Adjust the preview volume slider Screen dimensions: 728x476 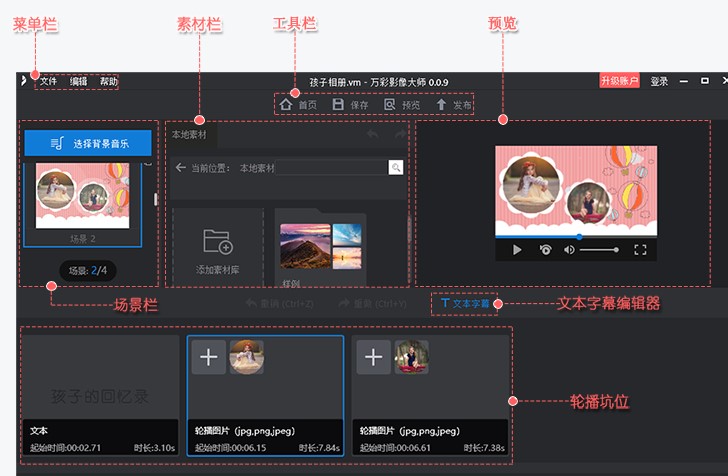point(598,249)
